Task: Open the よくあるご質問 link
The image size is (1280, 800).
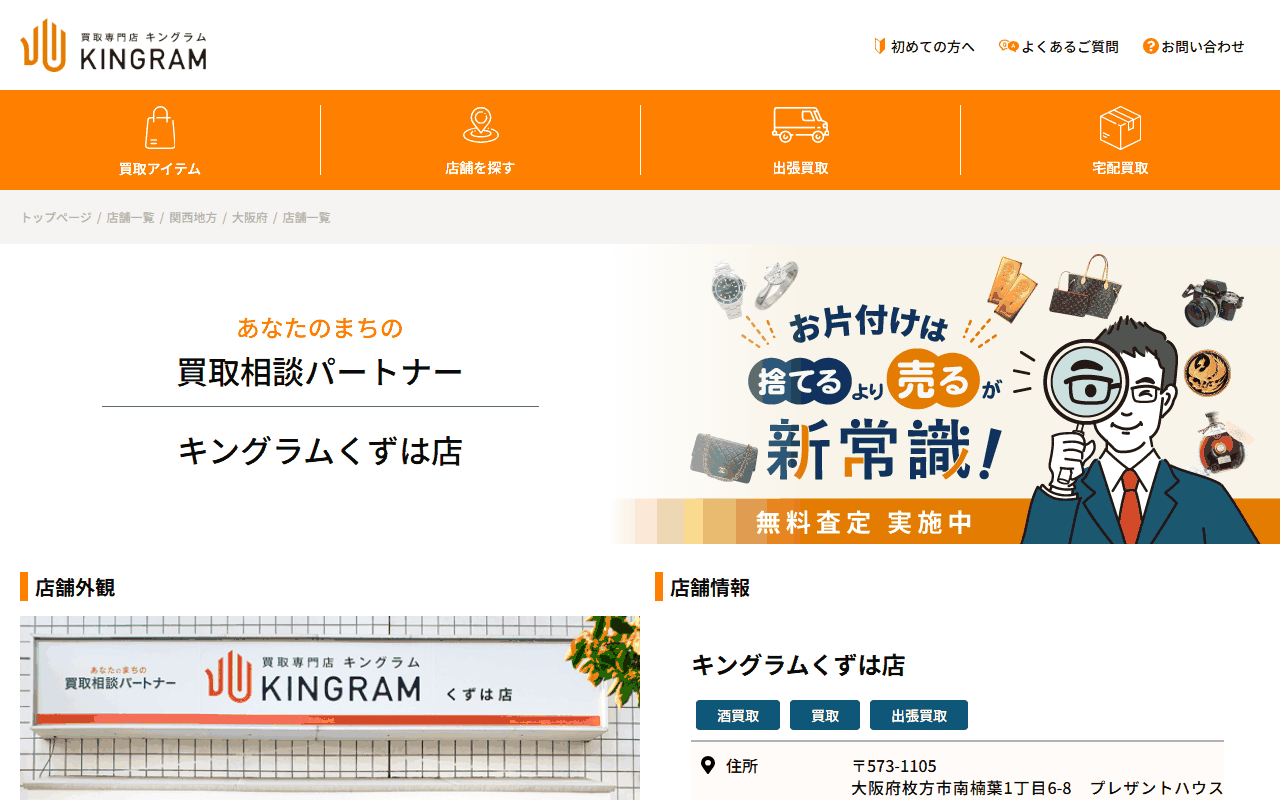Action: [x=1070, y=46]
